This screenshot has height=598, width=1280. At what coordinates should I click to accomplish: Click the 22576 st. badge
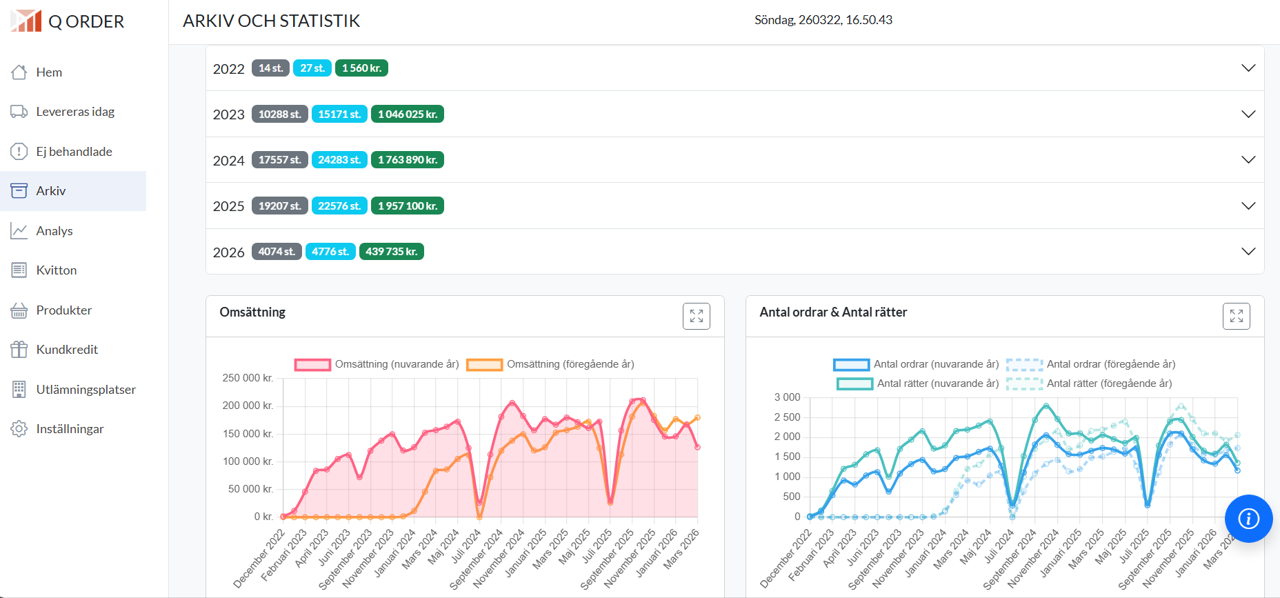pos(340,206)
